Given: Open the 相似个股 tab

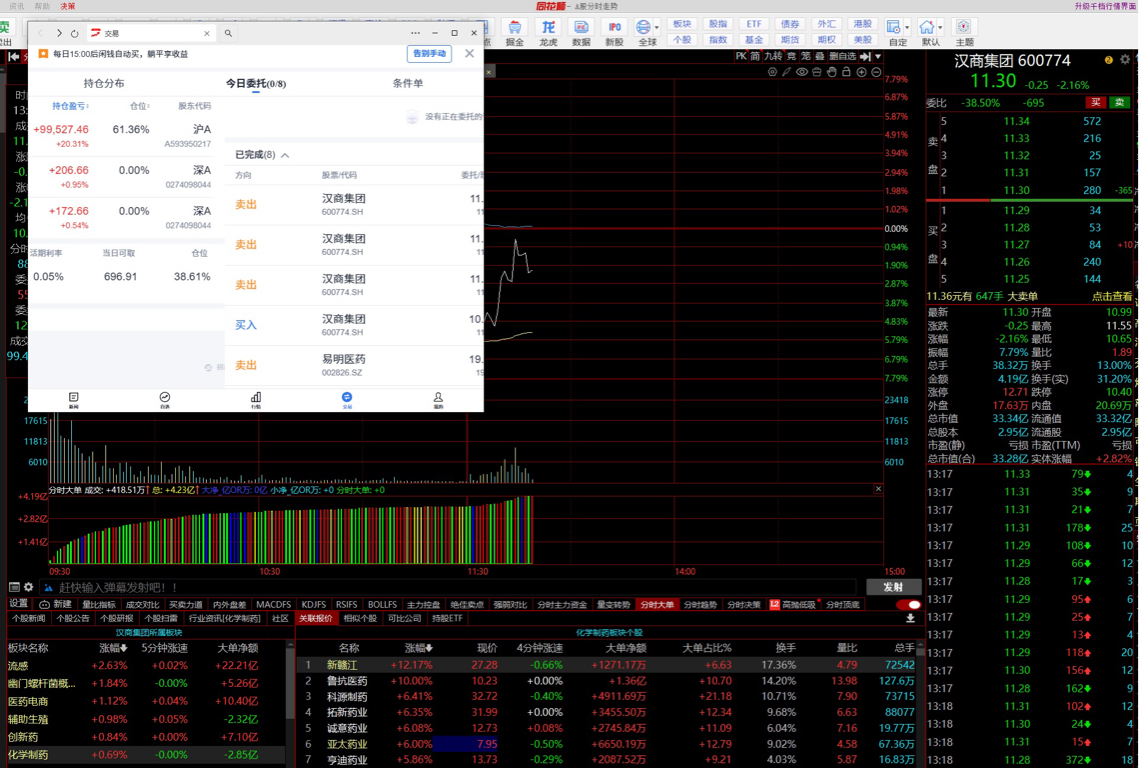Looking at the screenshot, I should pos(360,618).
